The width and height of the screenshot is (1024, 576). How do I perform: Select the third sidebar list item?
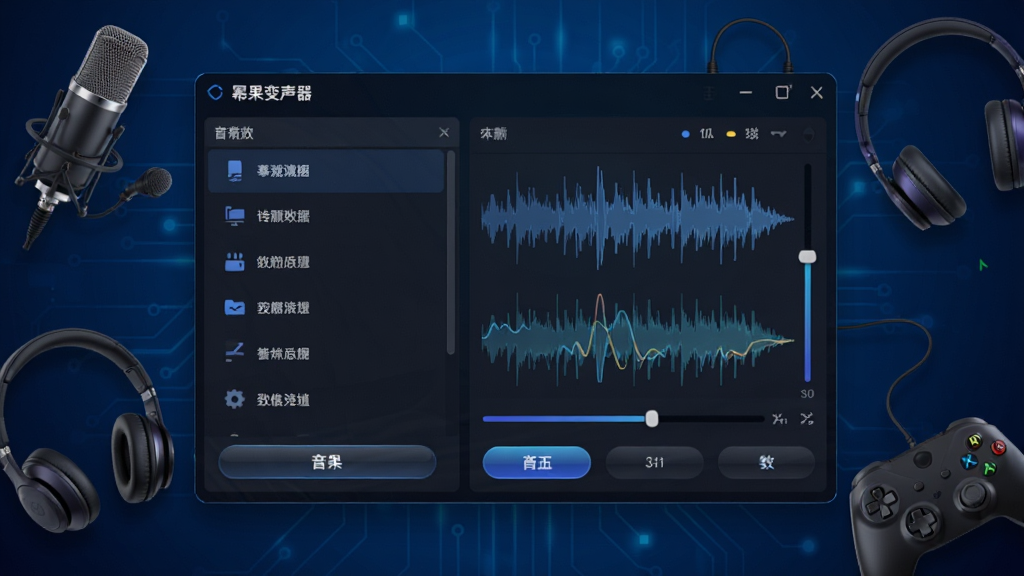(x=326, y=262)
